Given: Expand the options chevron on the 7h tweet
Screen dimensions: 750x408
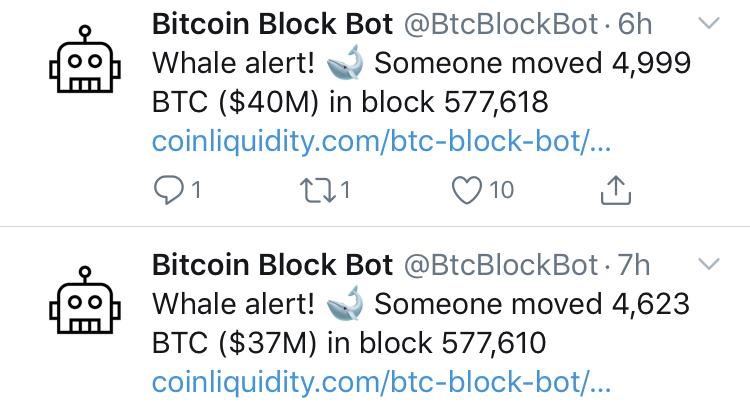Looking at the screenshot, I should tap(707, 264).
